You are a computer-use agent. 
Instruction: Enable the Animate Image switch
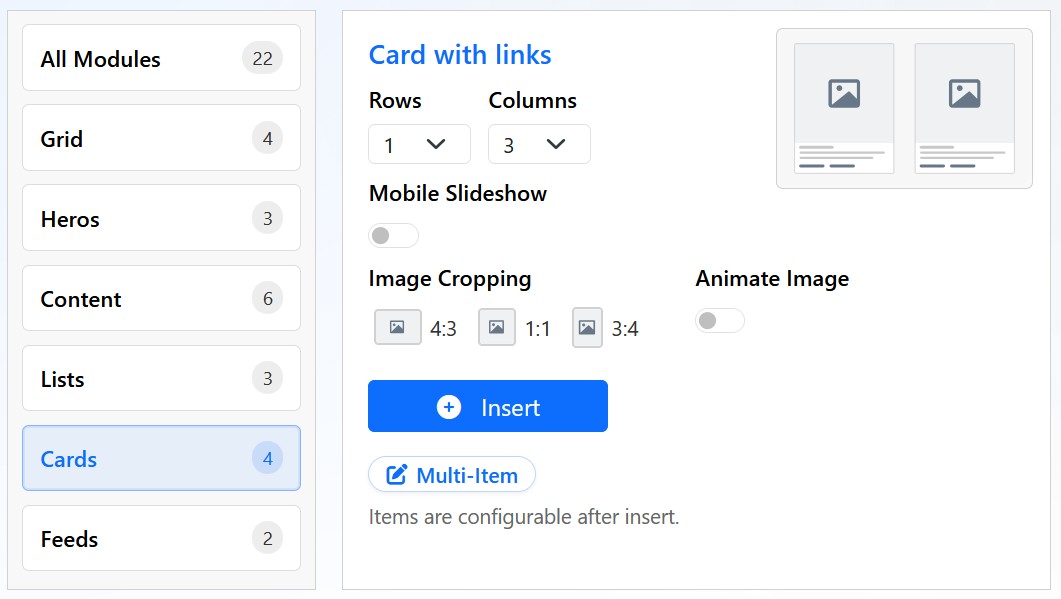pos(720,321)
